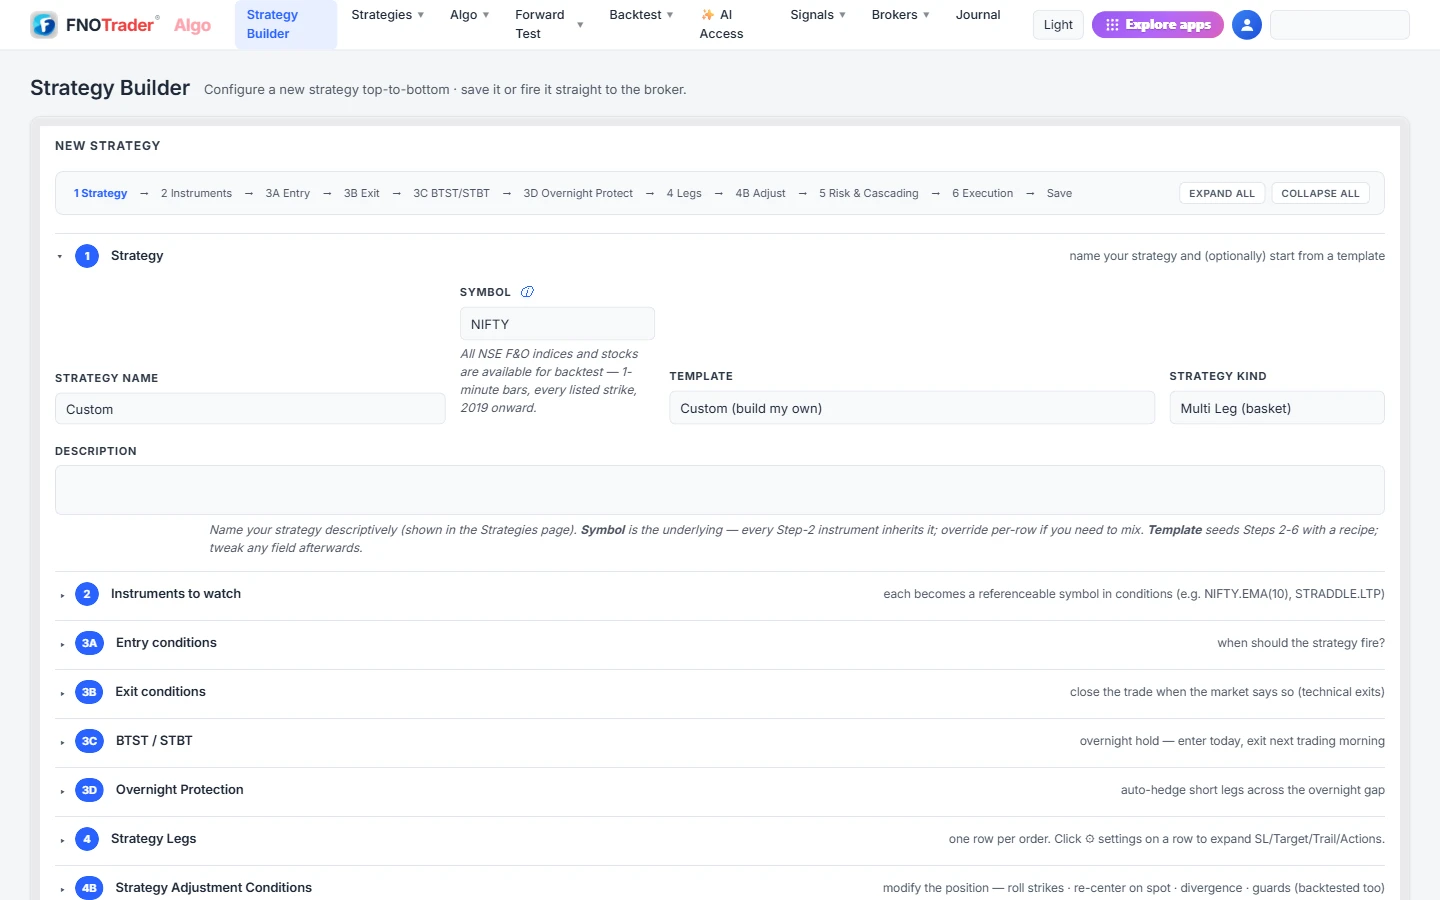This screenshot has width=1440, height=900.
Task: Click the COLLAPSE ALL button
Action: point(1320,193)
